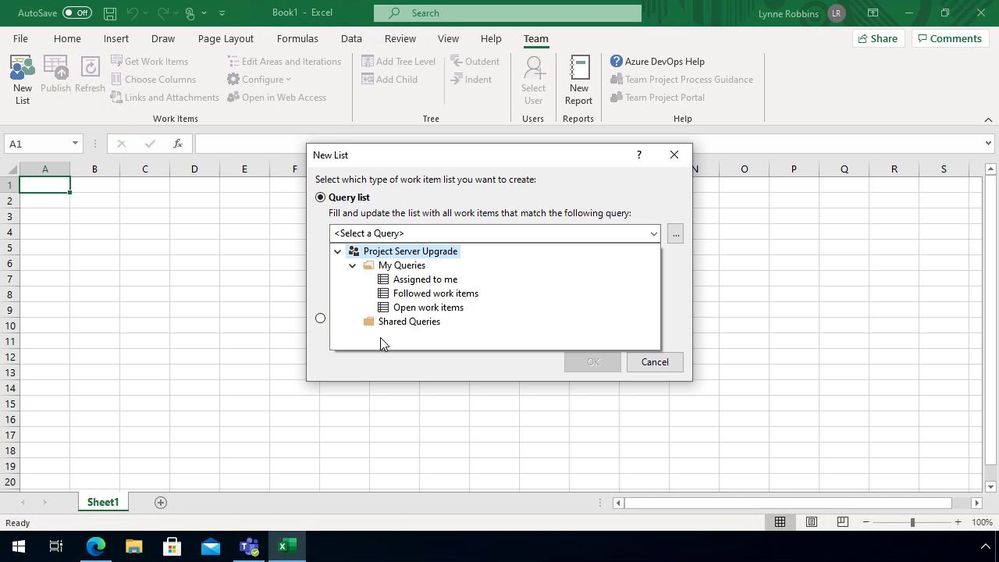
Task: Open the Name Box dropdown arrow
Action: (x=75, y=143)
